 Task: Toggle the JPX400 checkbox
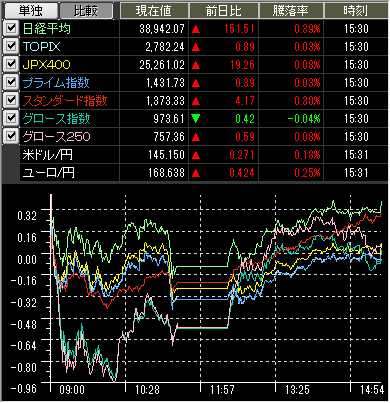(x=11, y=64)
